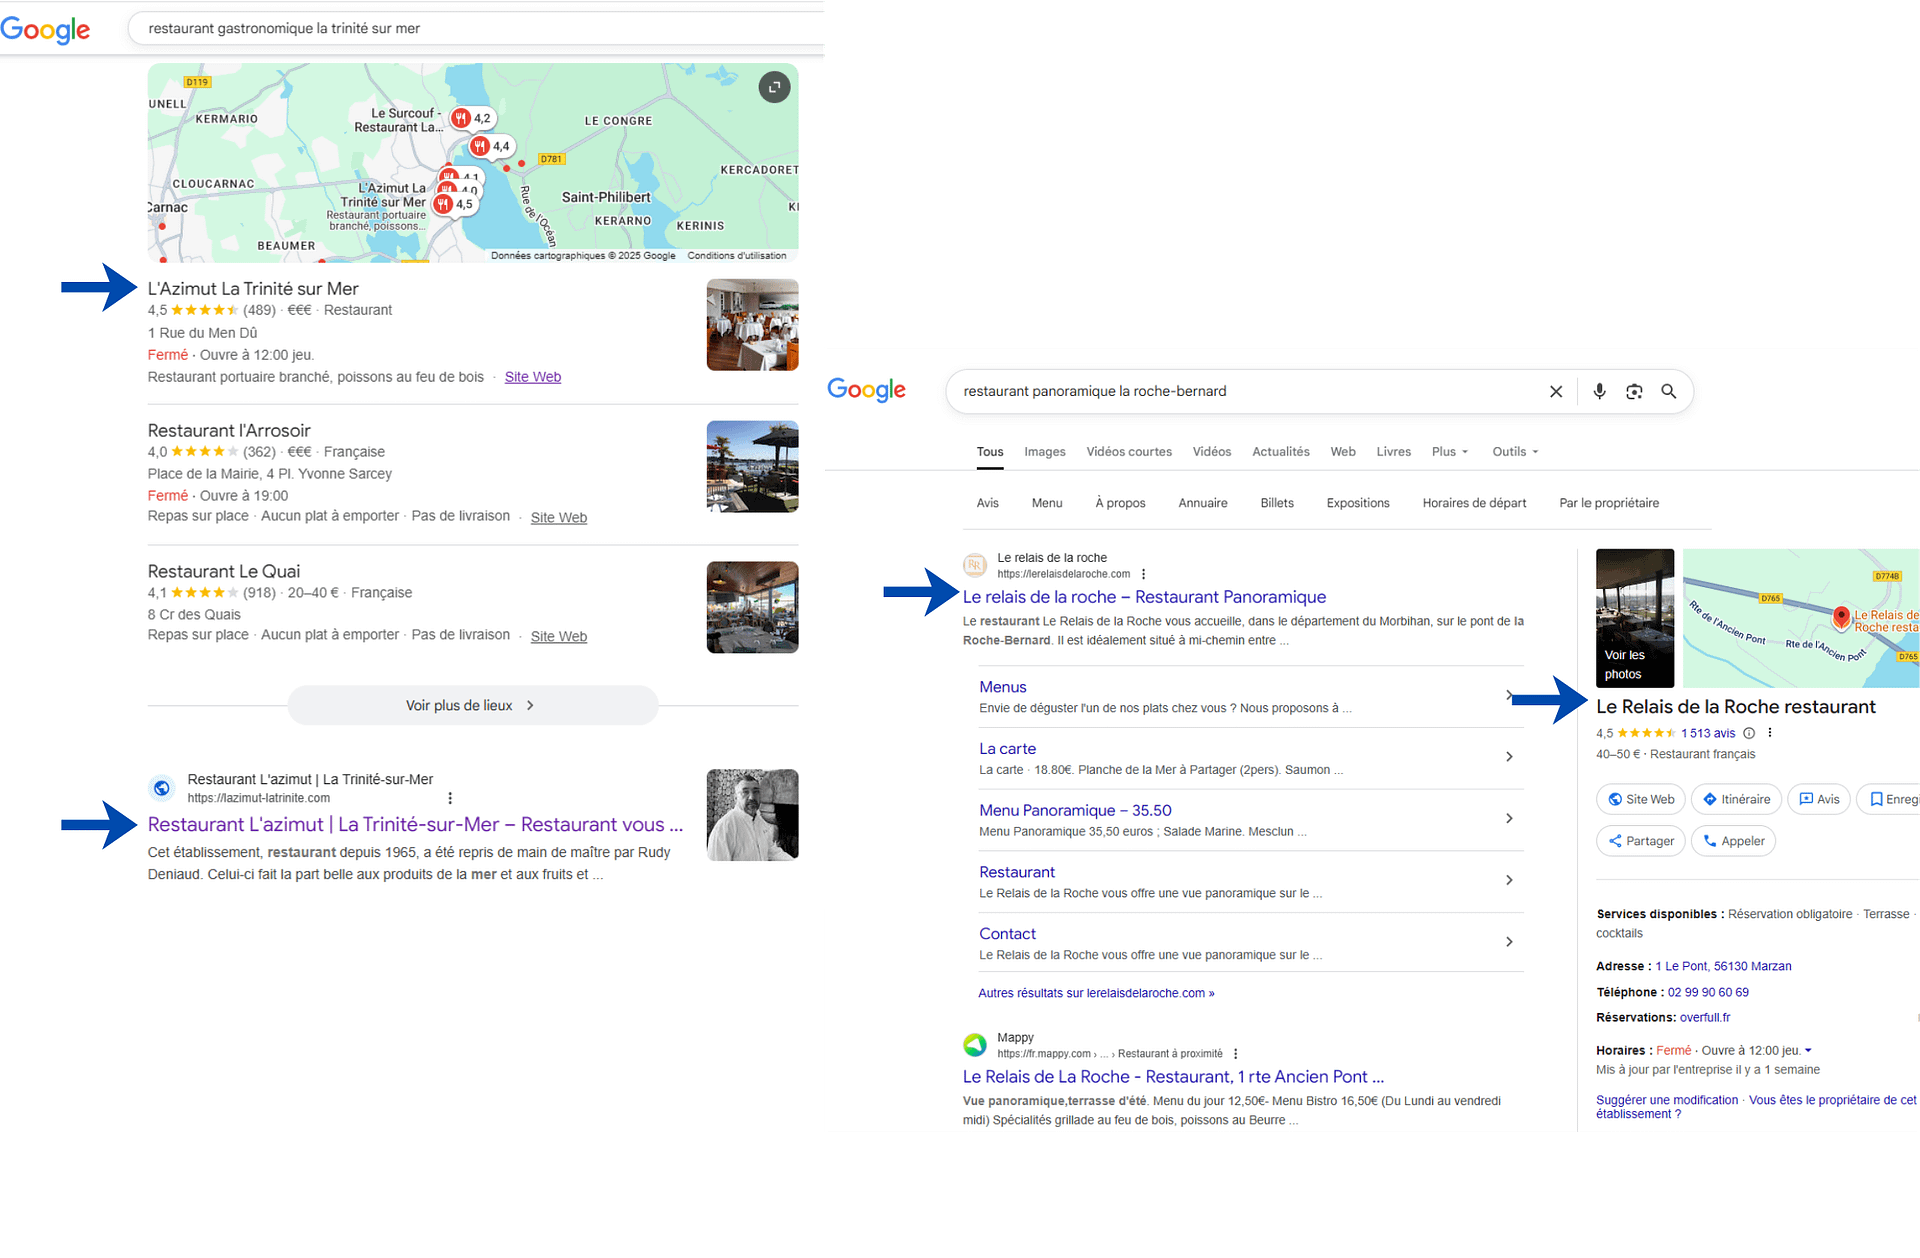Open the Site Web link for L'Azimut

point(532,377)
